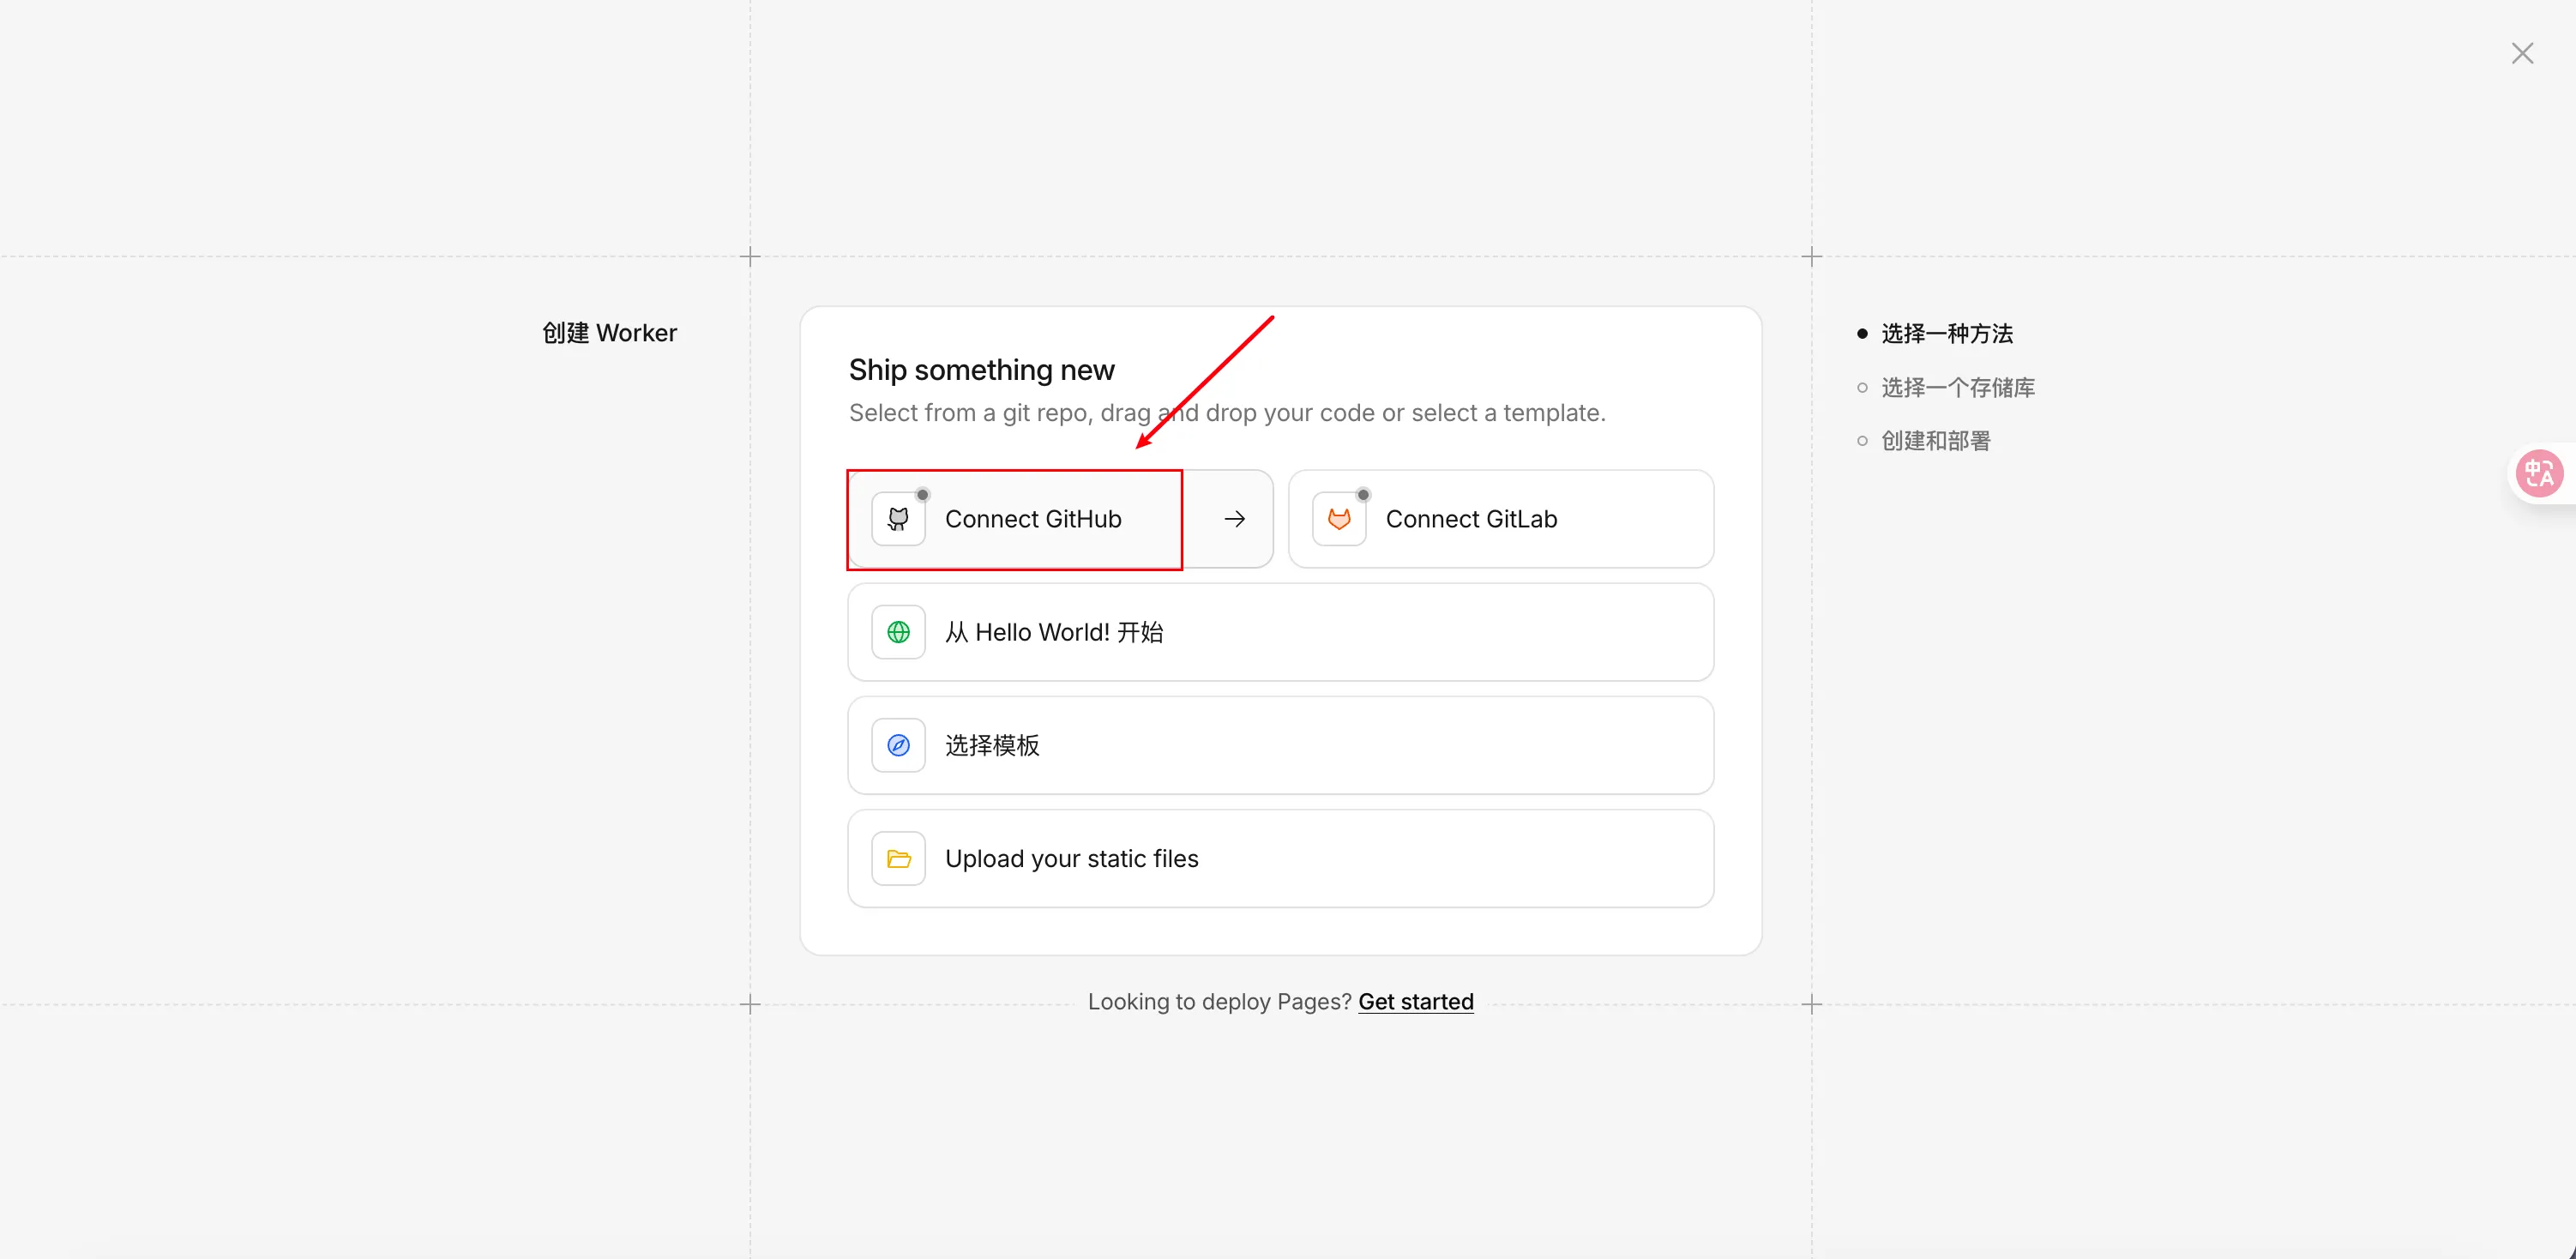Select step 选择一种方法 in progress list
The height and width of the screenshot is (1259, 2576).
[1946, 333]
